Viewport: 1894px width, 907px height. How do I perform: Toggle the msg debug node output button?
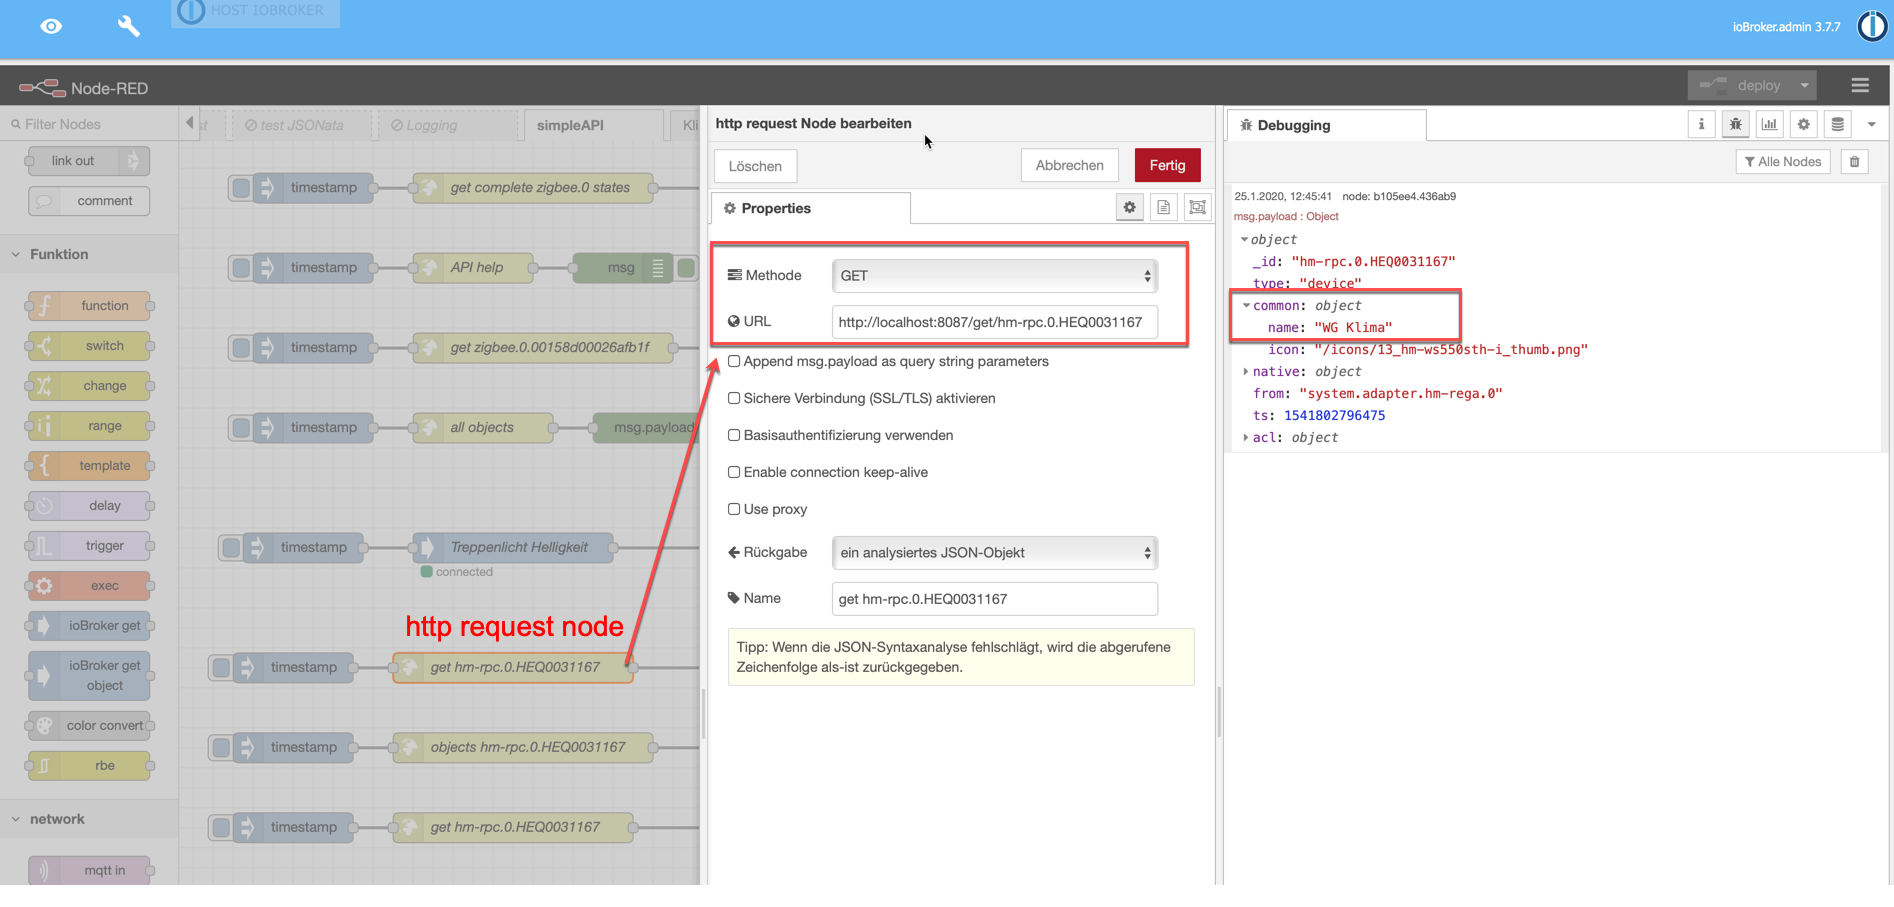(x=686, y=268)
